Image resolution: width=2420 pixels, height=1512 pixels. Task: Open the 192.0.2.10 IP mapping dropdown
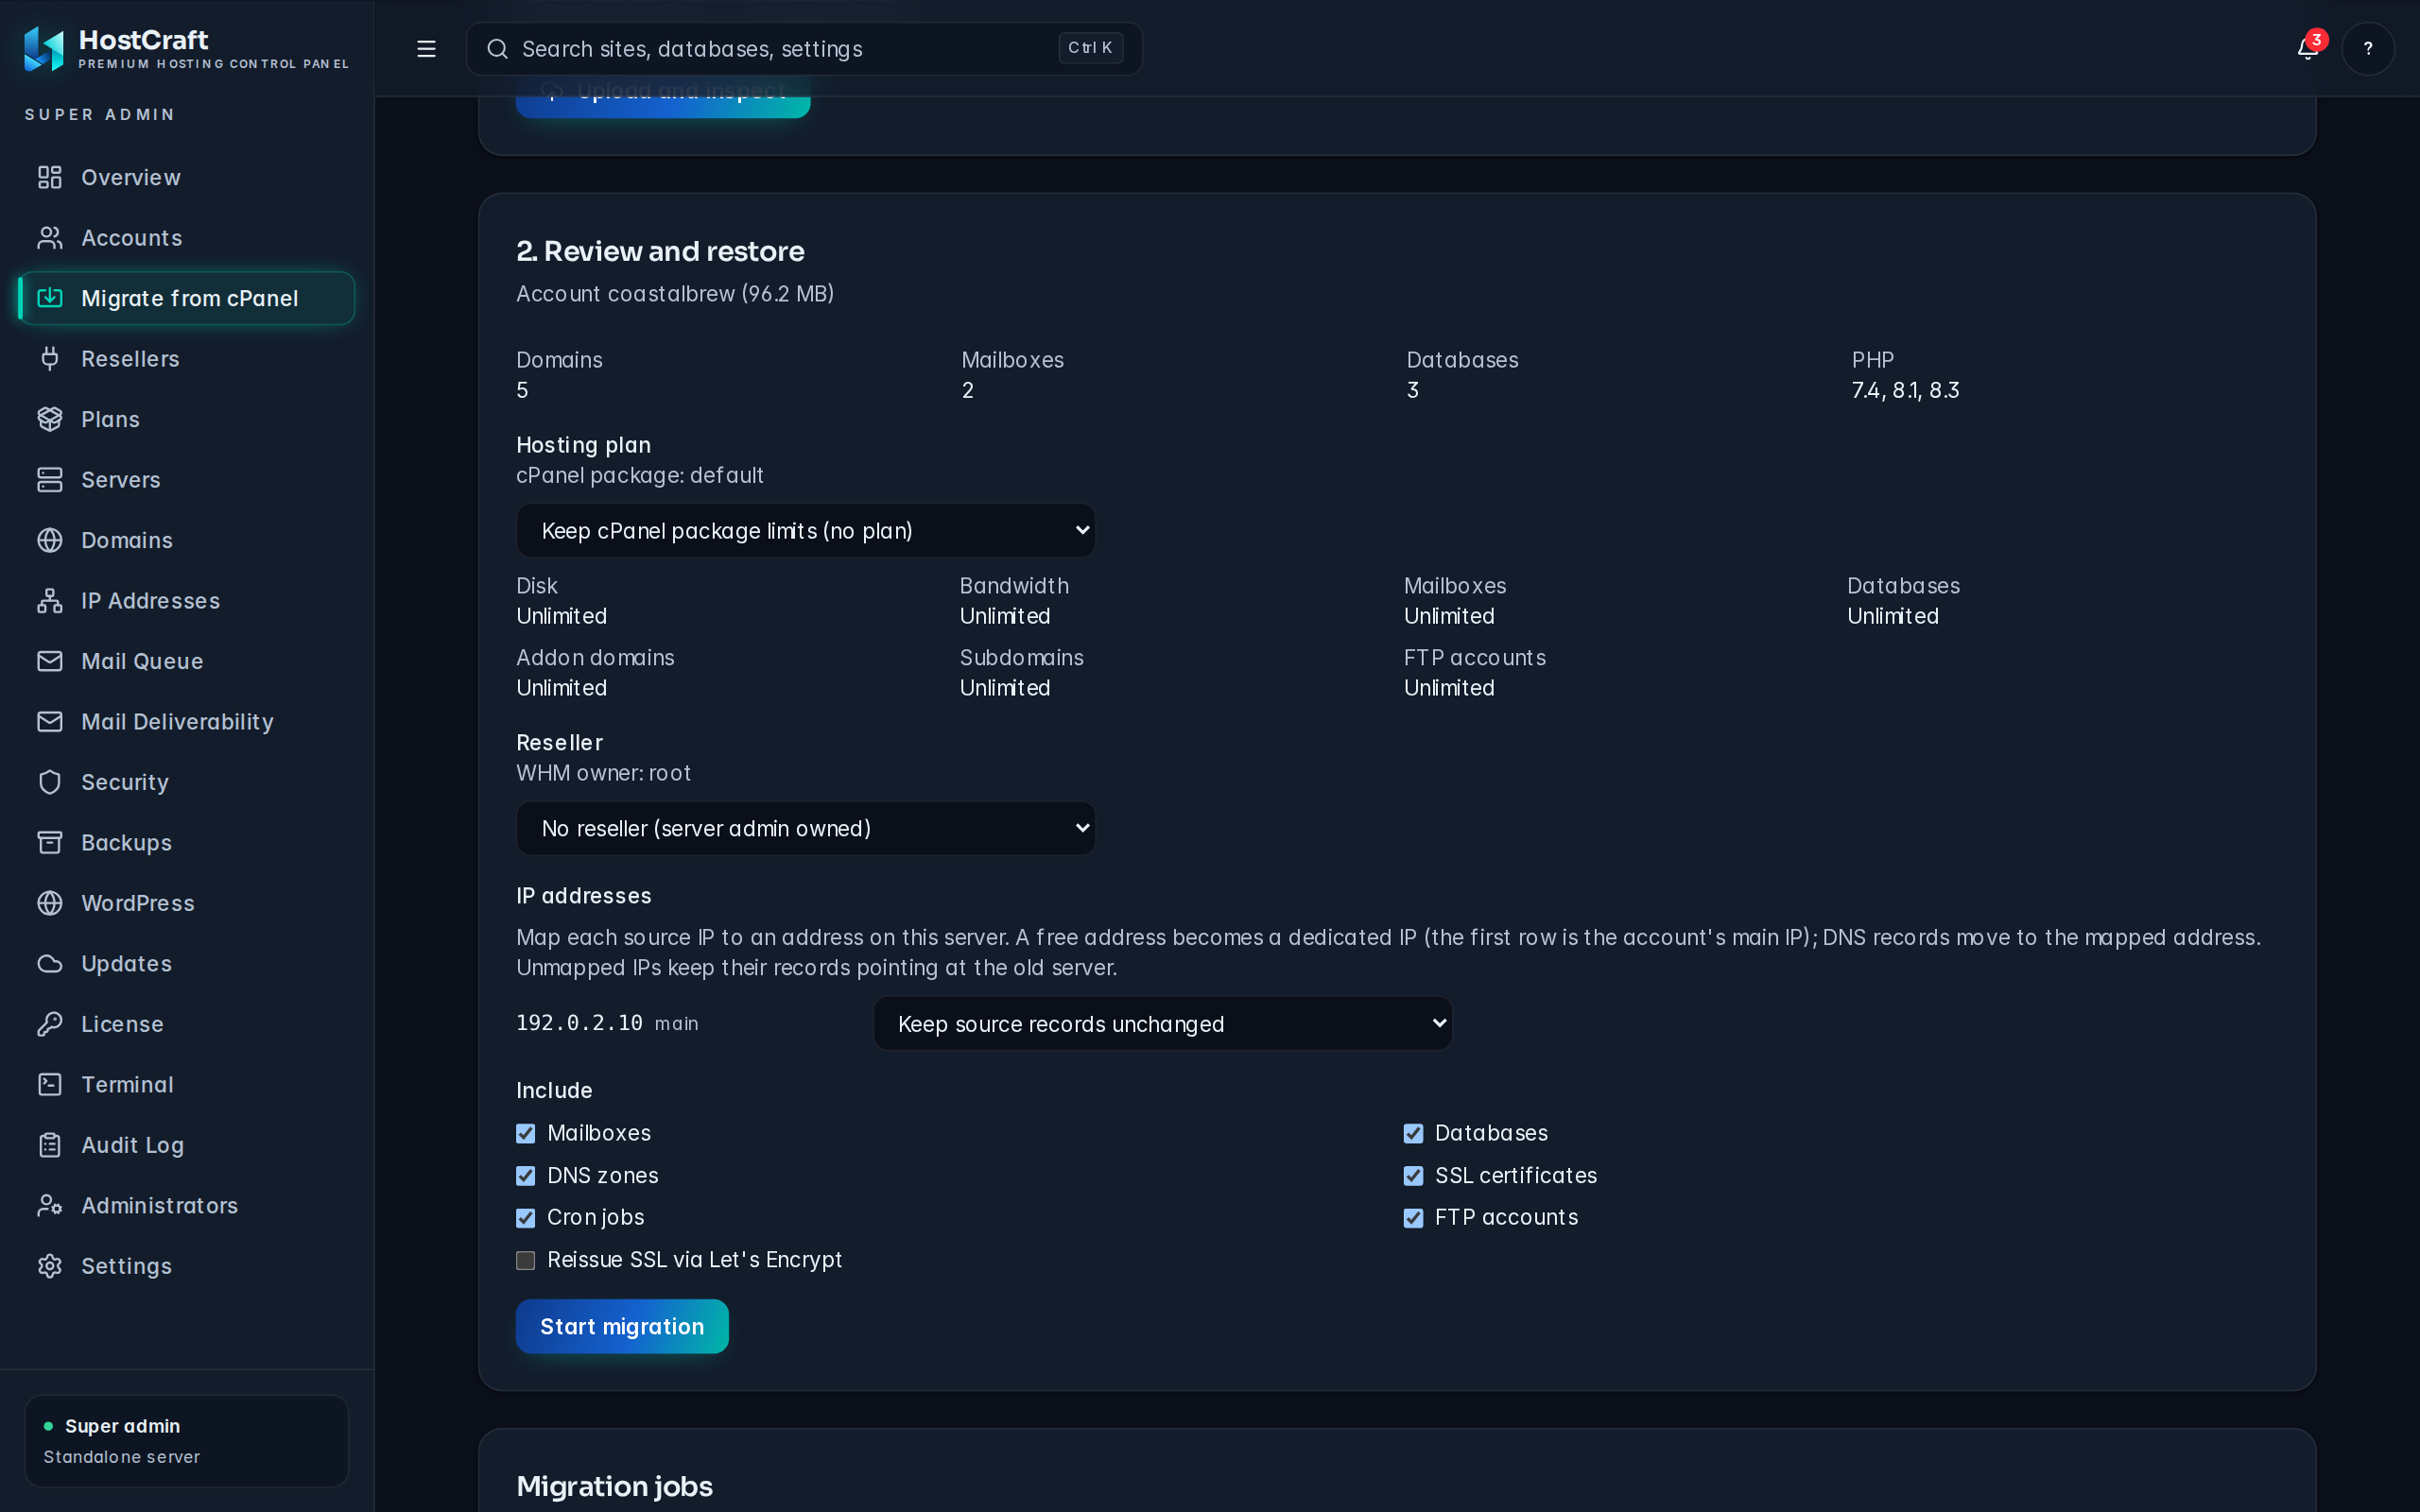pyautogui.click(x=1163, y=1023)
